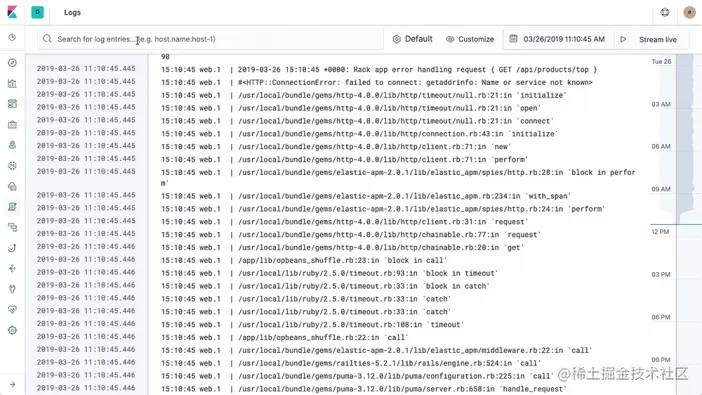Open the Default source configuration

pos(412,39)
